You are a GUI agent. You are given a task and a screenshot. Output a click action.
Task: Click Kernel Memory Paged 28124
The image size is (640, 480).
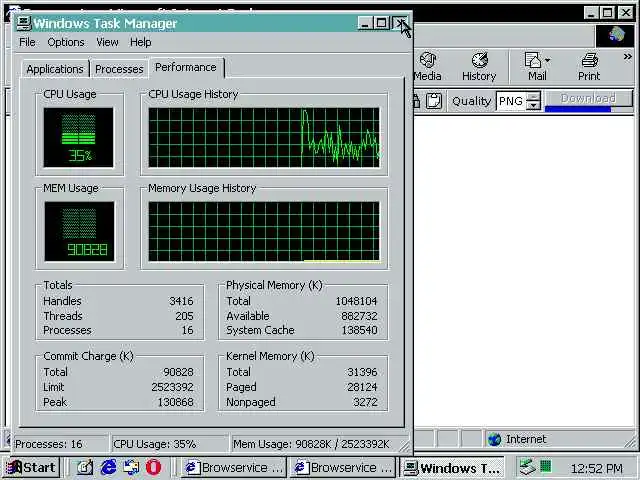[x=362, y=387]
